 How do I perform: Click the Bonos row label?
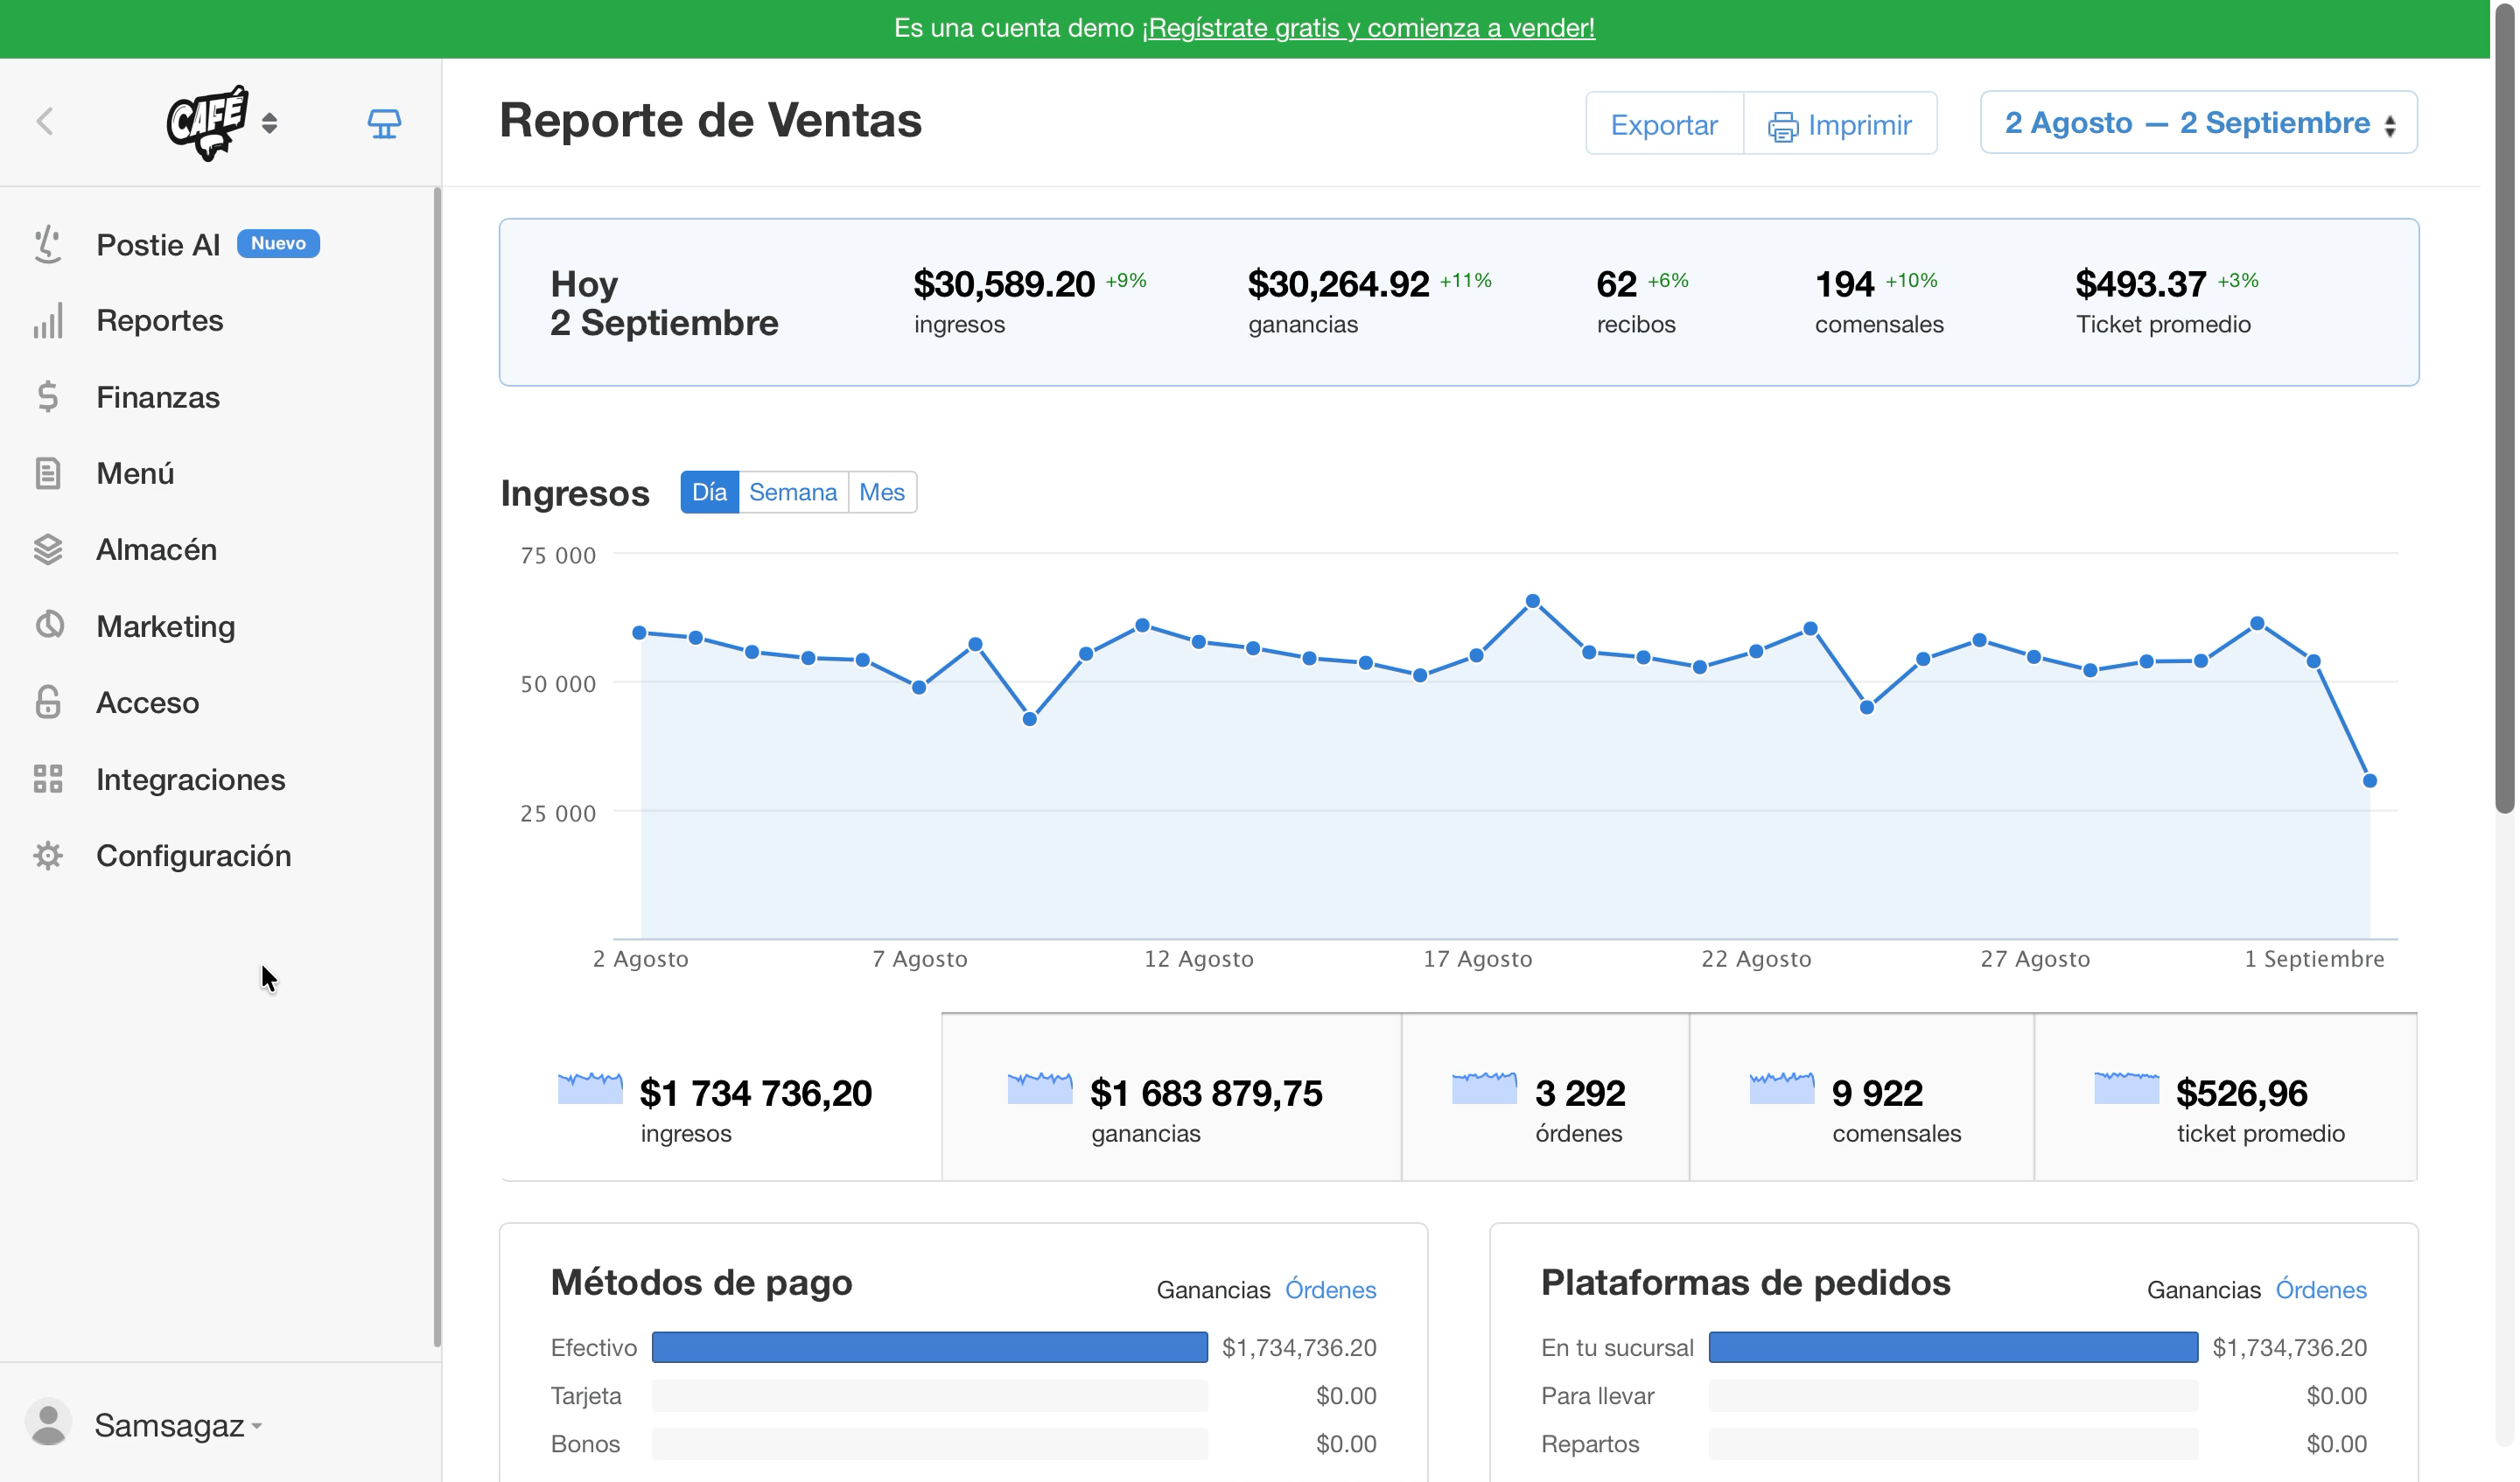(x=586, y=1444)
